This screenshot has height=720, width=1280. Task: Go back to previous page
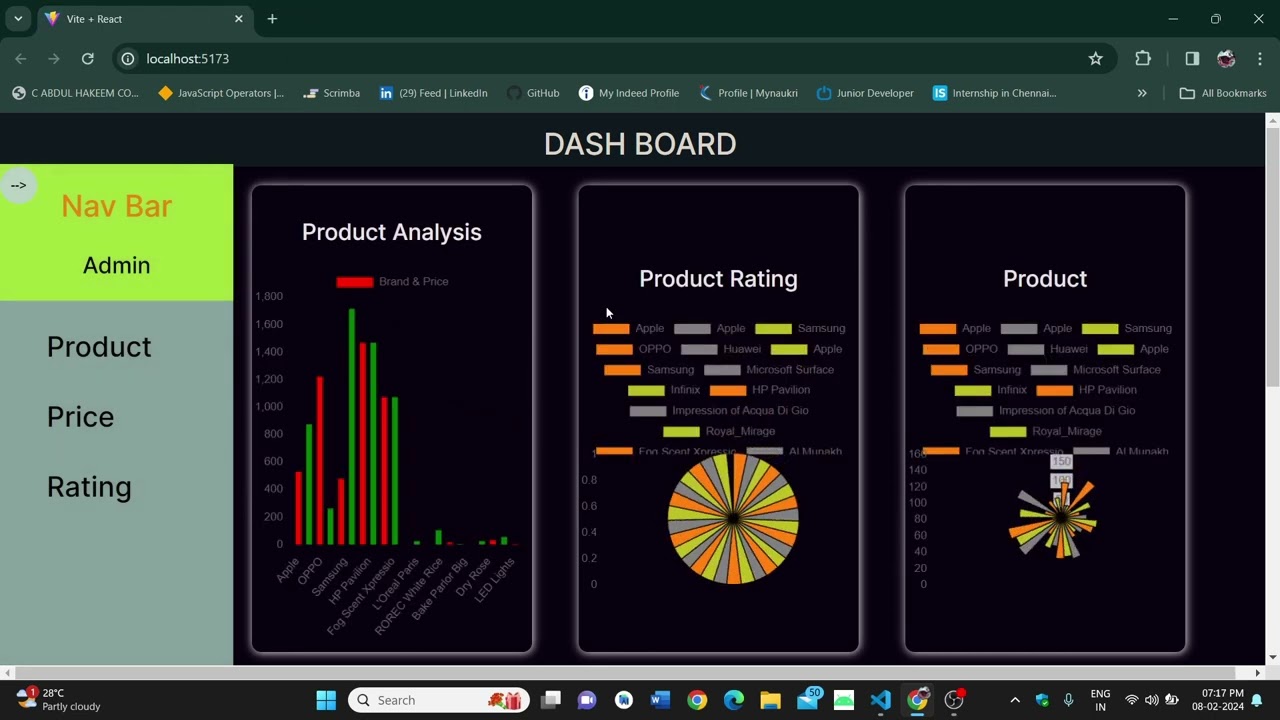click(21, 59)
